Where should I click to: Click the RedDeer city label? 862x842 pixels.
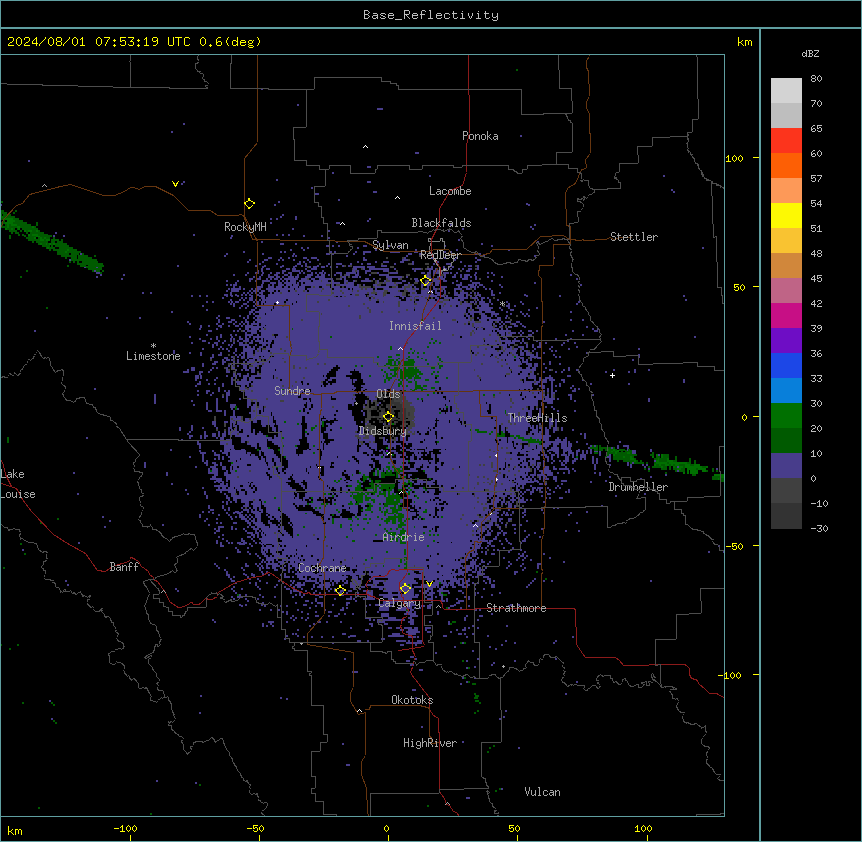[440, 255]
